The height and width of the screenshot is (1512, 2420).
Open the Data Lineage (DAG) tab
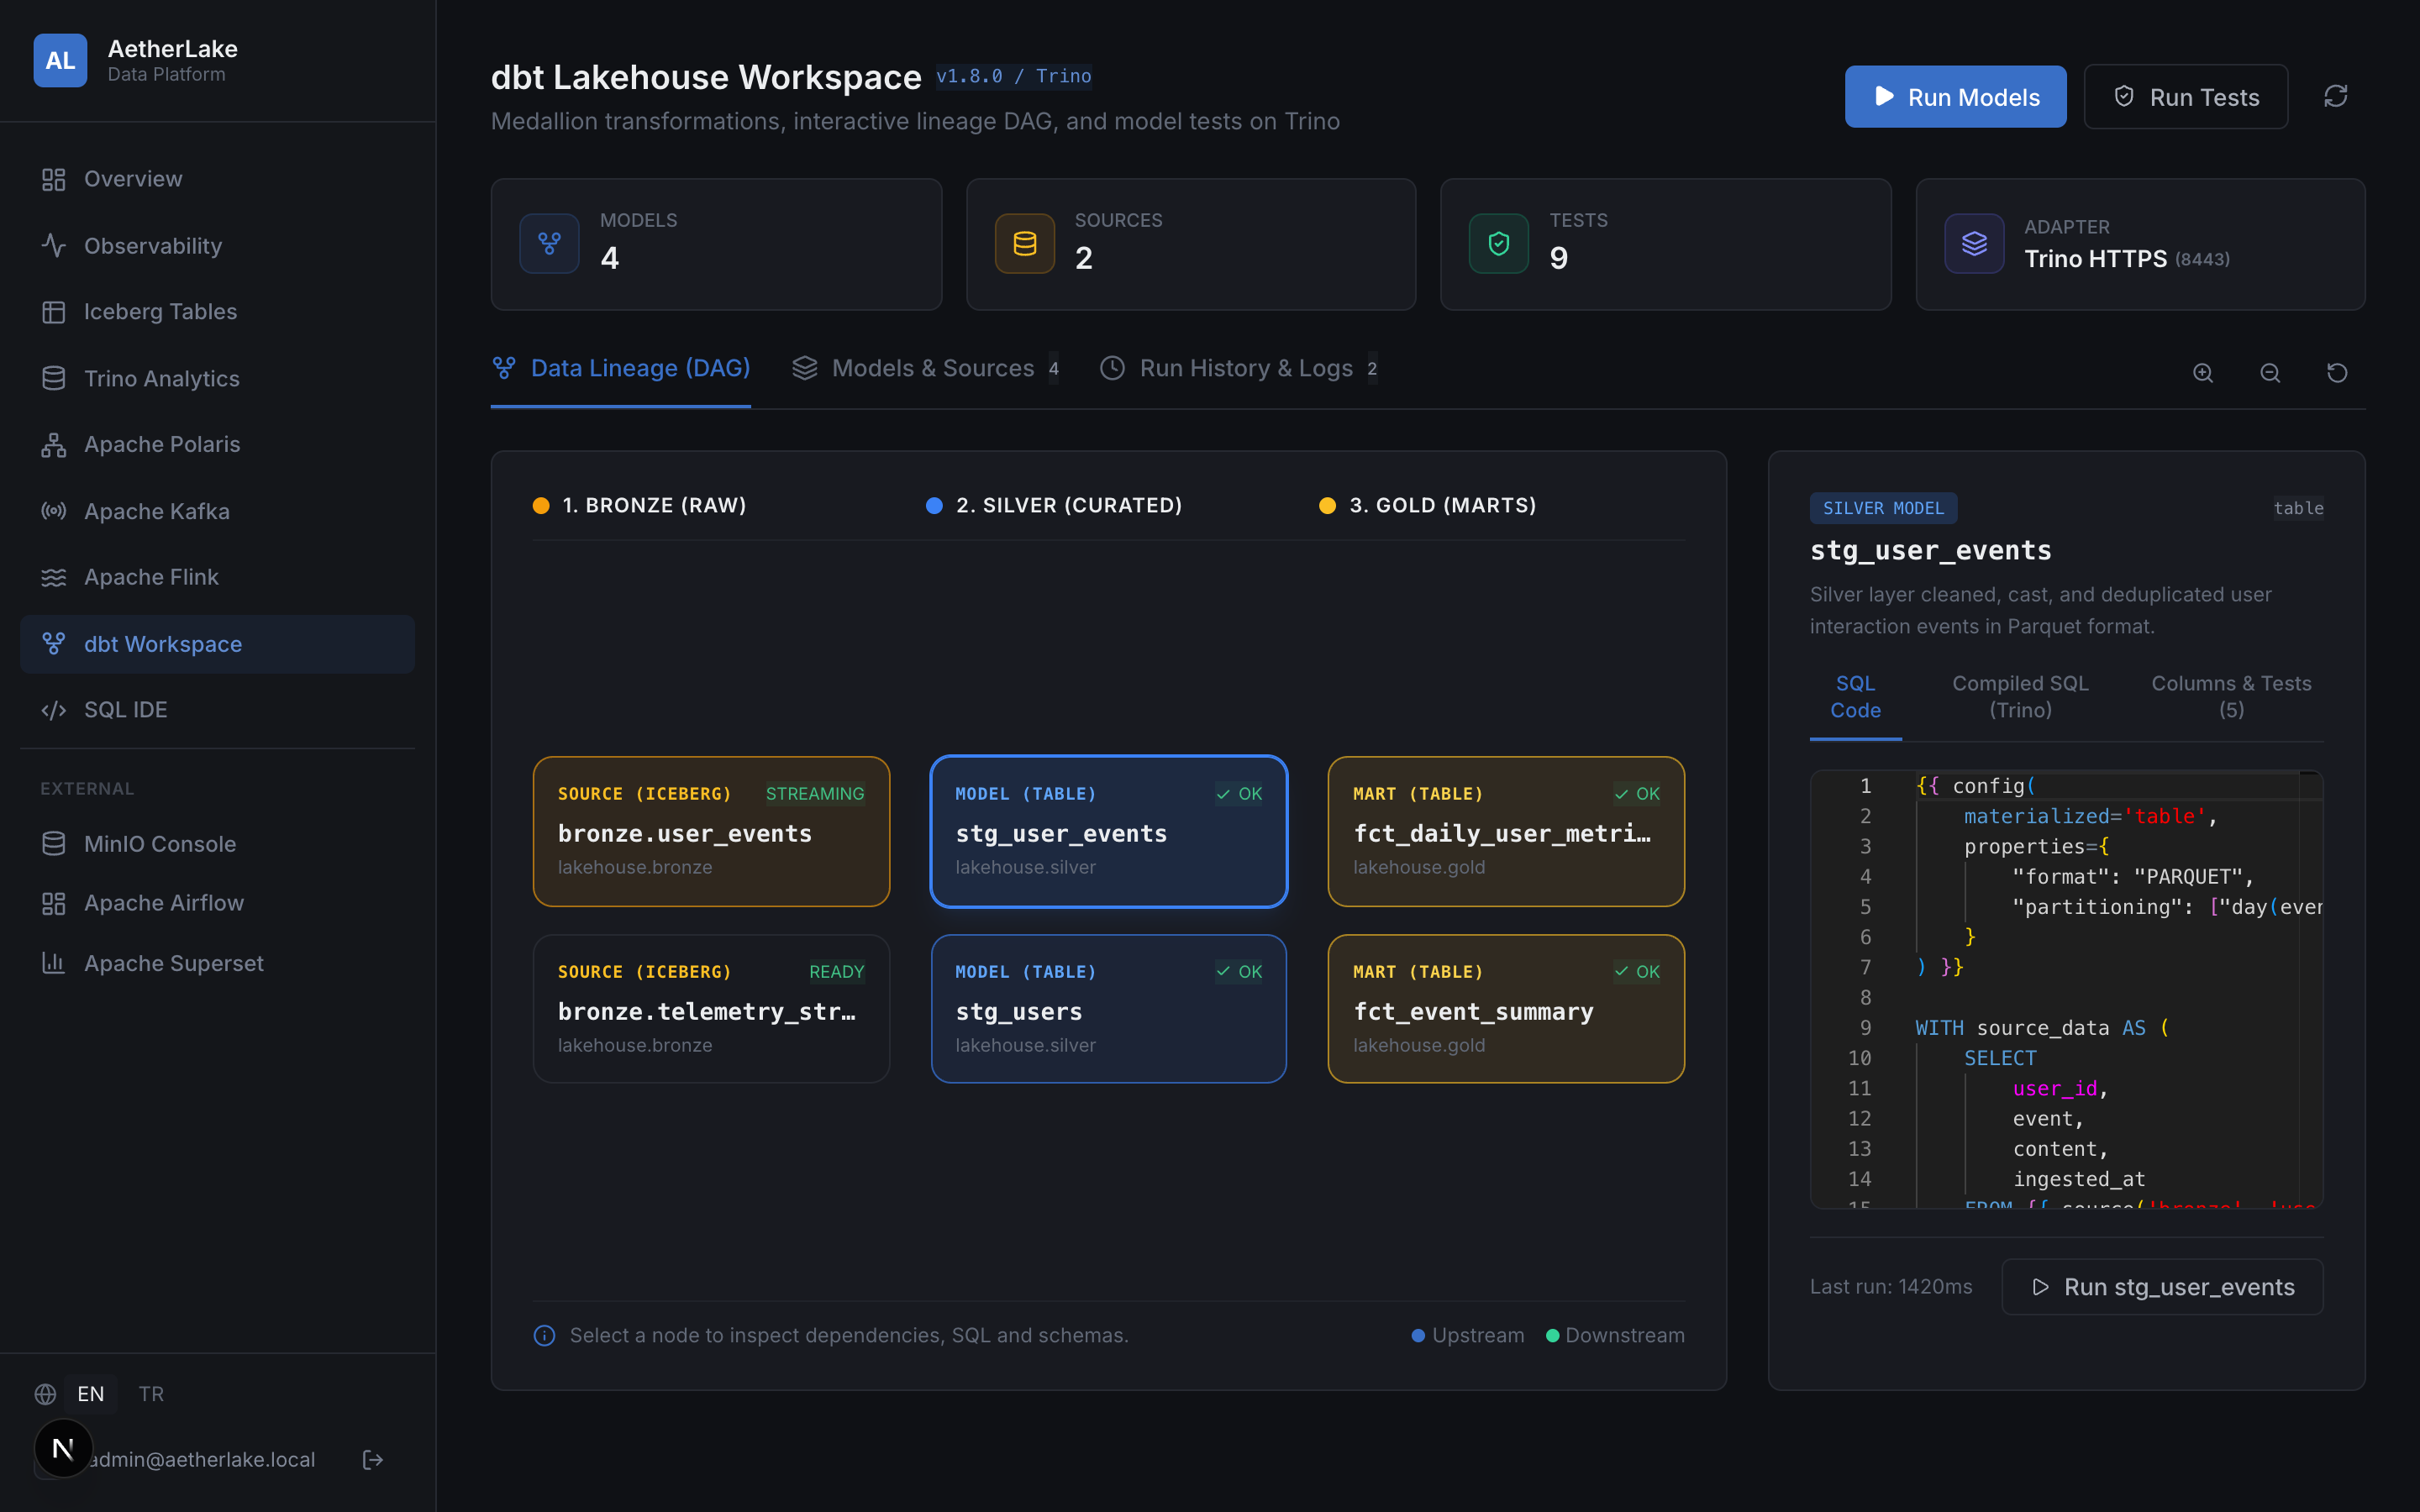pos(621,369)
